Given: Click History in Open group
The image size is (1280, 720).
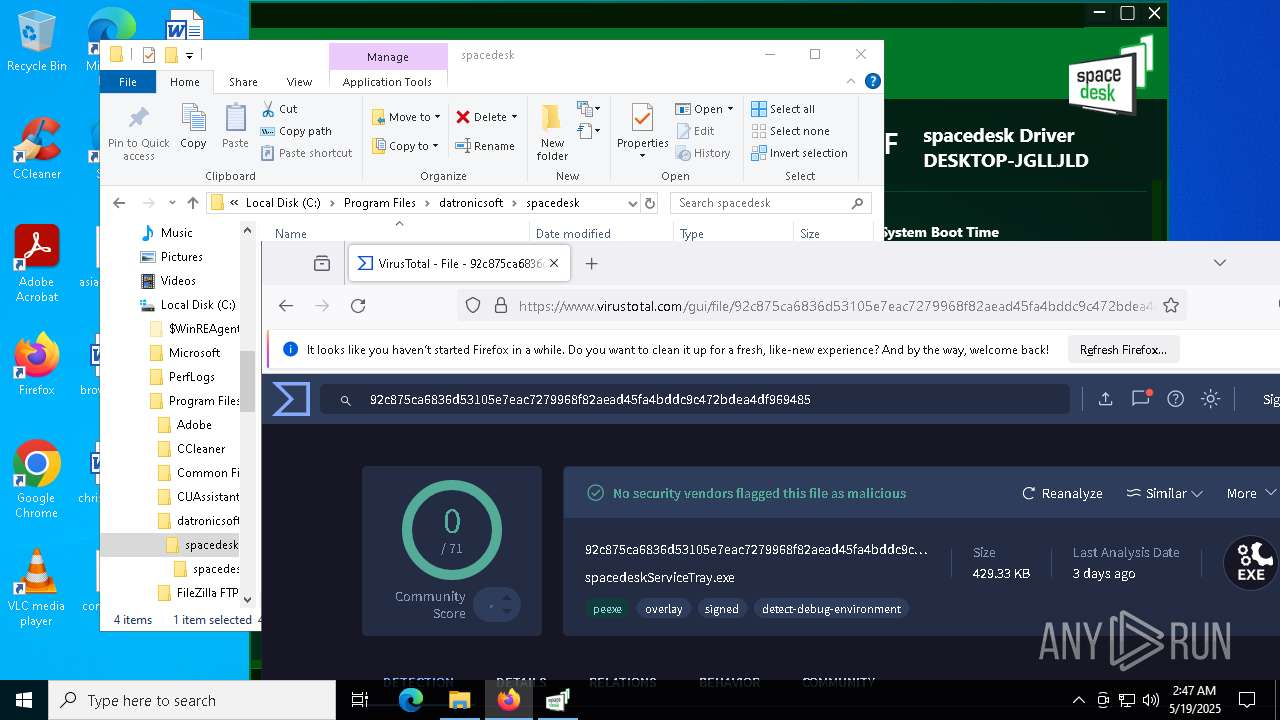Looking at the screenshot, I should pos(703,153).
